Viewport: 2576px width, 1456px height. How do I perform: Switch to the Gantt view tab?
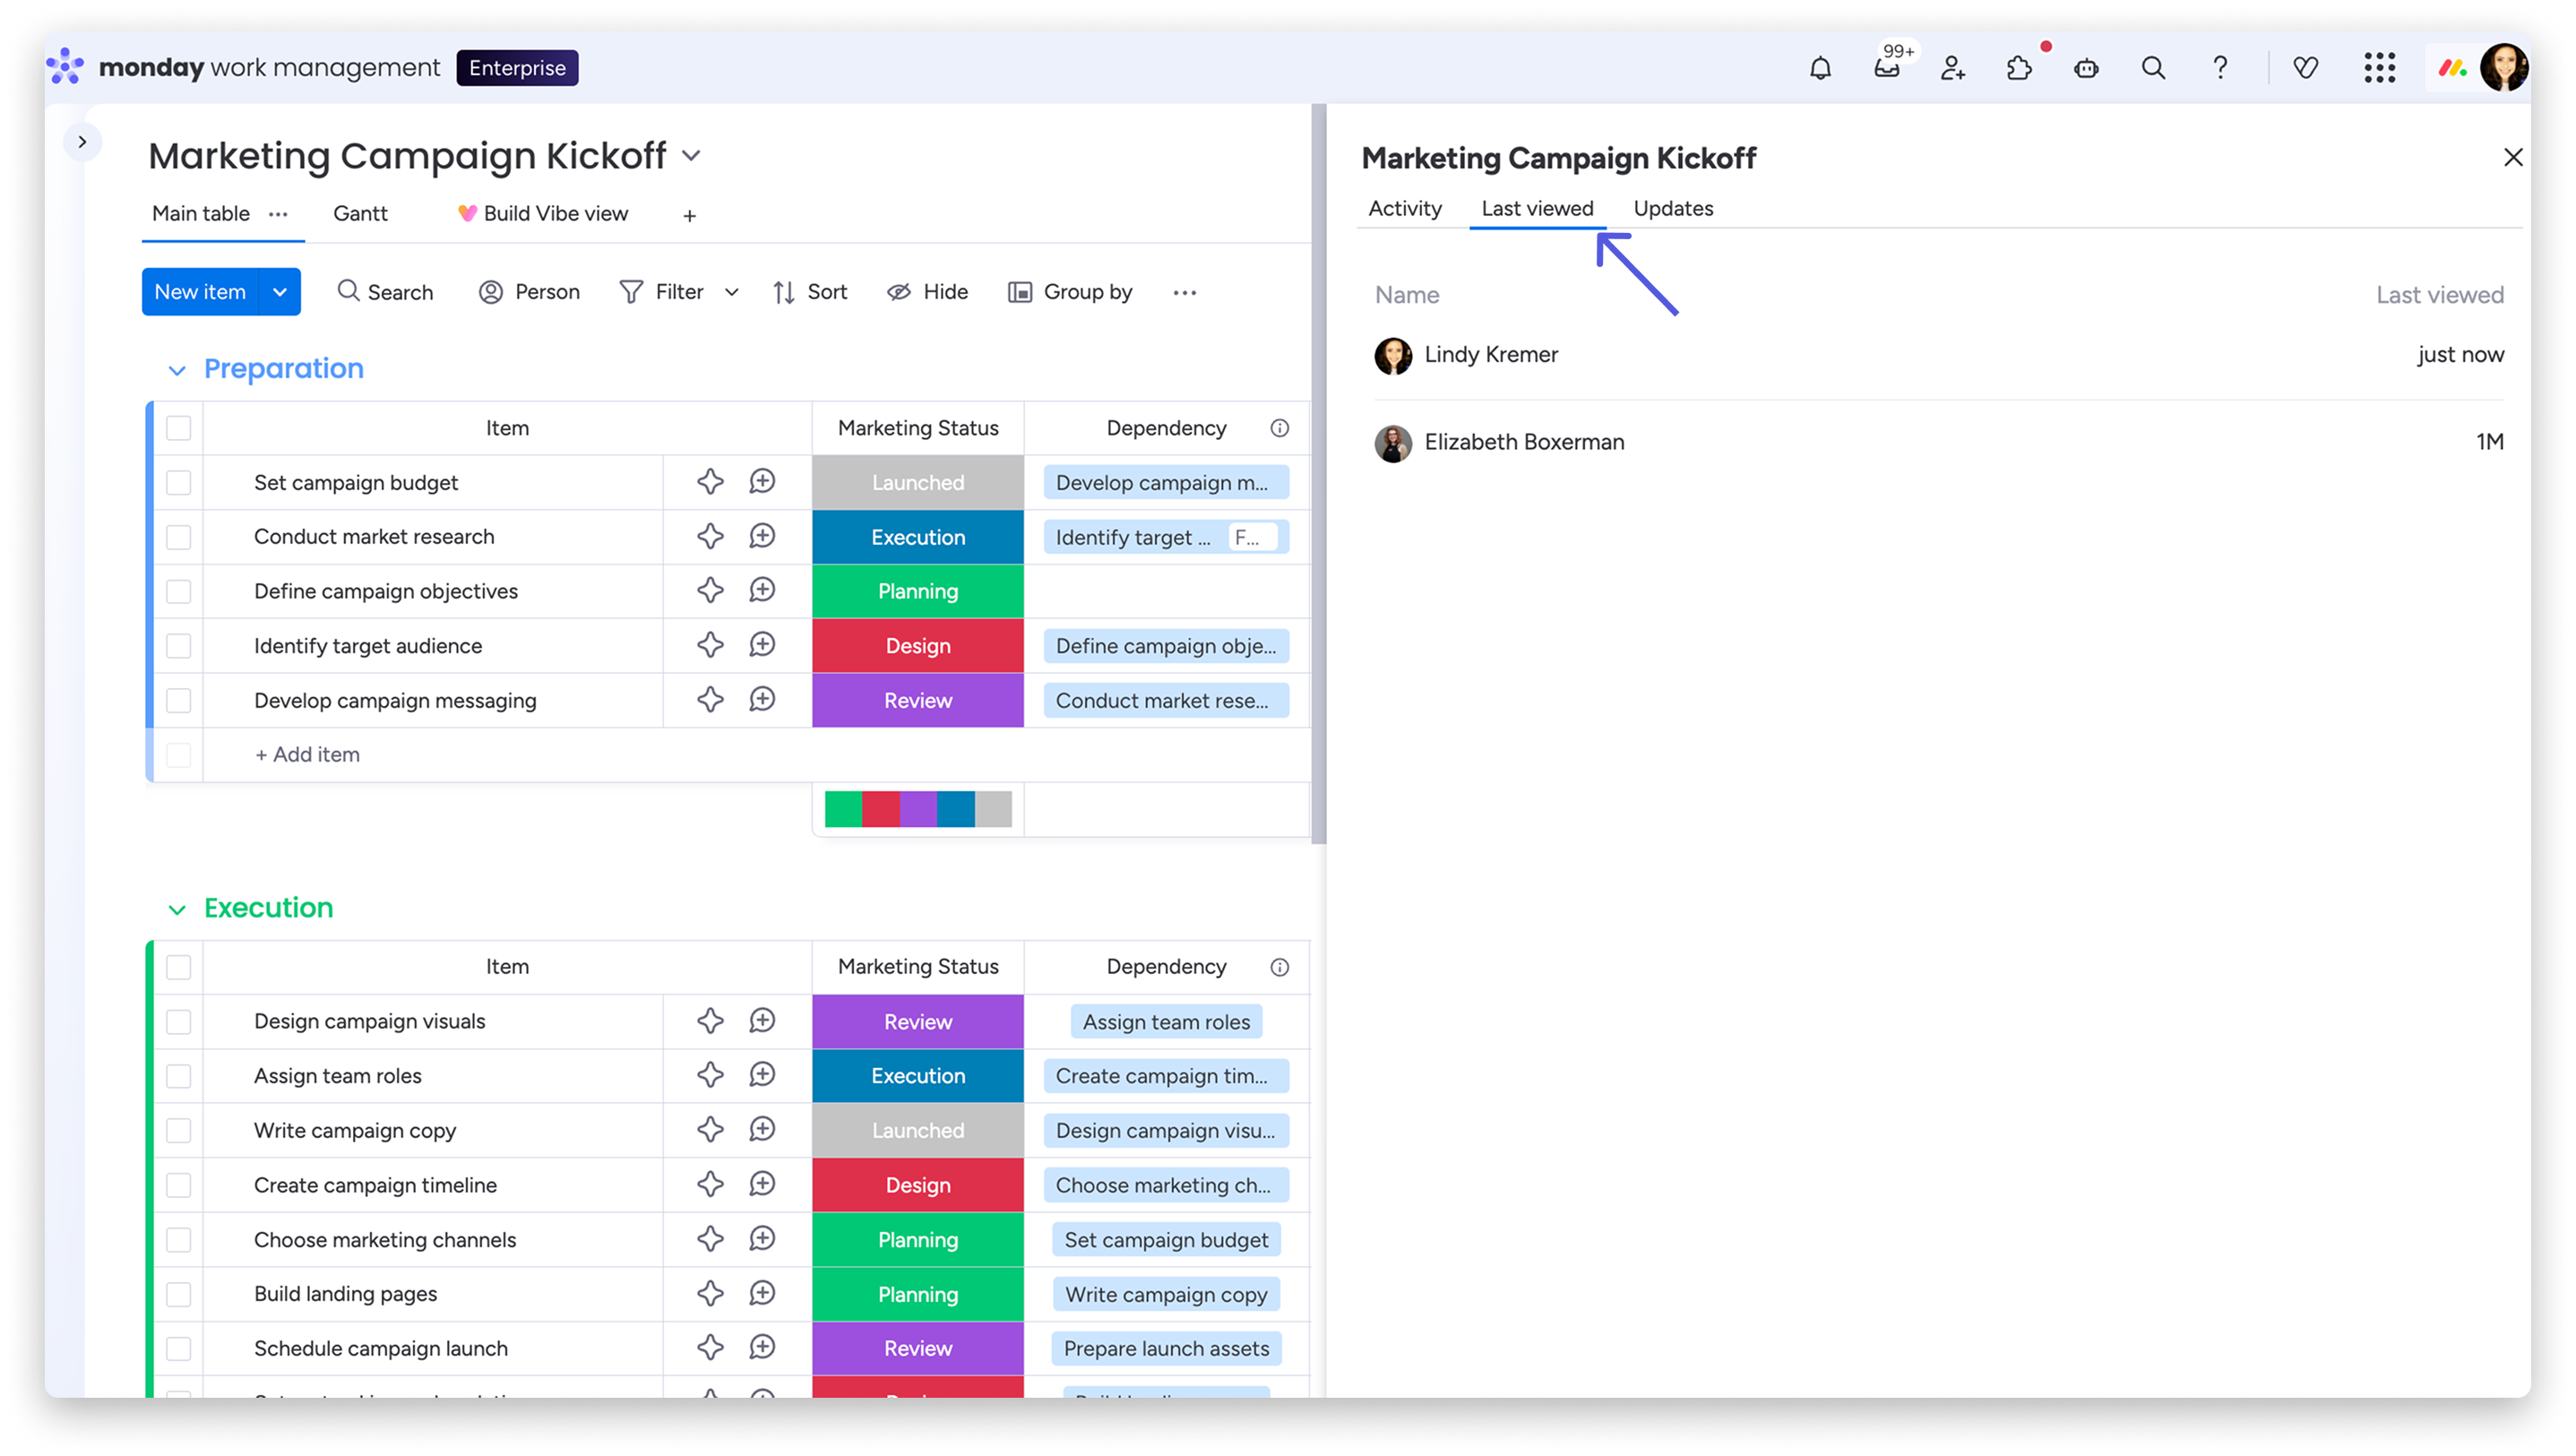coord(360,214)
